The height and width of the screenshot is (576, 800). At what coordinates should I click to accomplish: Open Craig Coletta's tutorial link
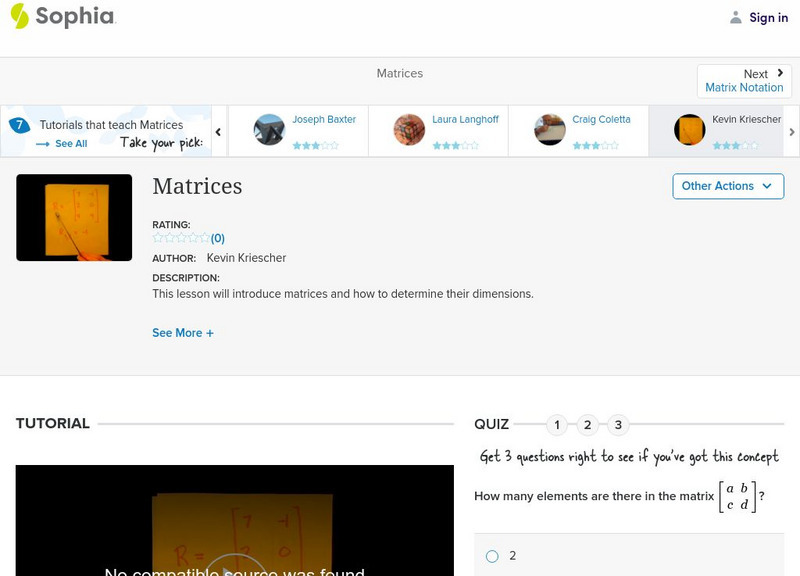click(x=601, y=119)
